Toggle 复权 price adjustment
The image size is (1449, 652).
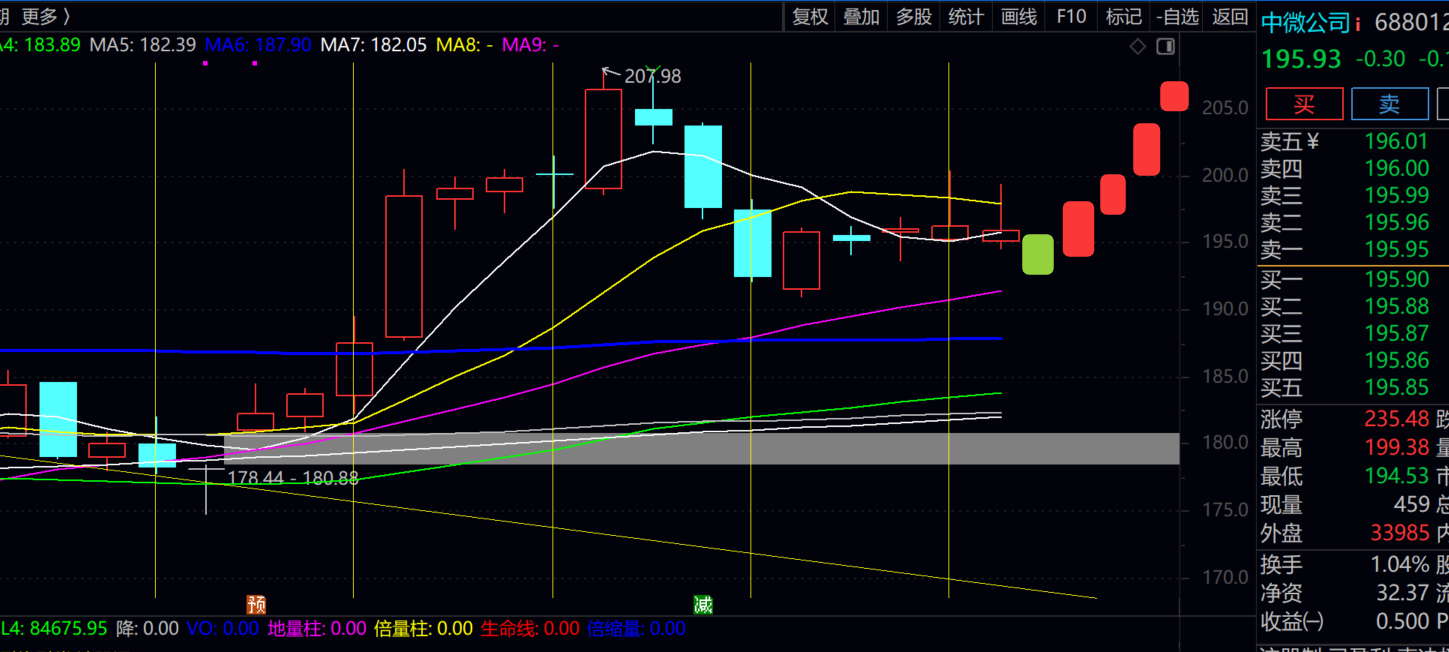810,16
